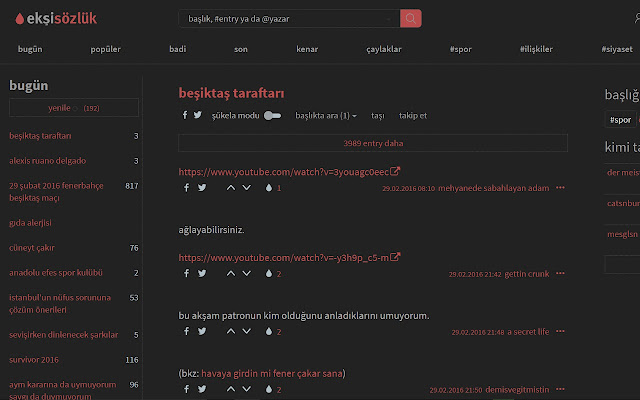Upvote demisvegitmistin's entry
640x400 pixels.
coord(231,389)
